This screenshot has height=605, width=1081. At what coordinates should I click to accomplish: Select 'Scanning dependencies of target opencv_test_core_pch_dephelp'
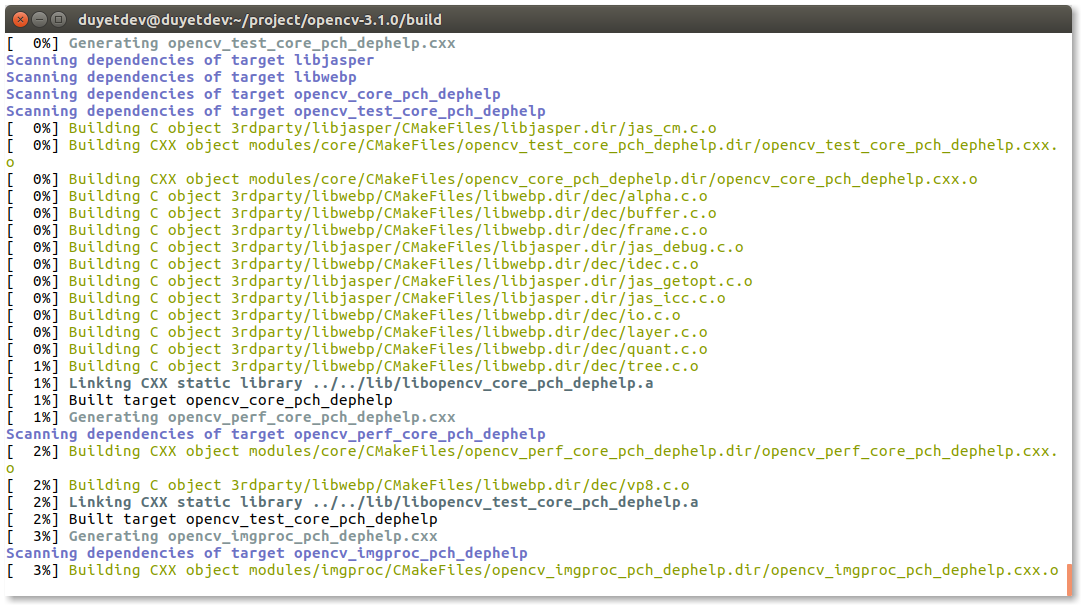click(x=276, y=111)
